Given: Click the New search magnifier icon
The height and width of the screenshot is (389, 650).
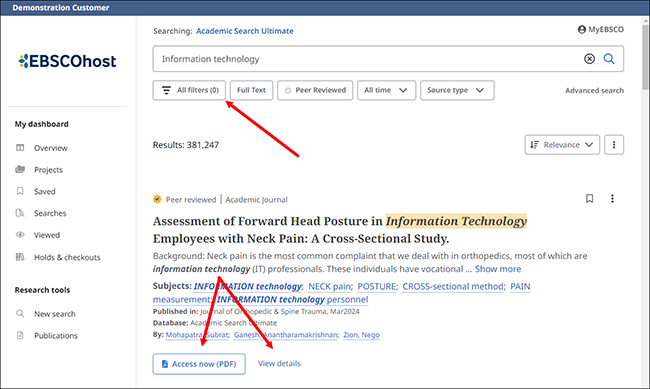Looking at the screenshot, I should [20, 313].
